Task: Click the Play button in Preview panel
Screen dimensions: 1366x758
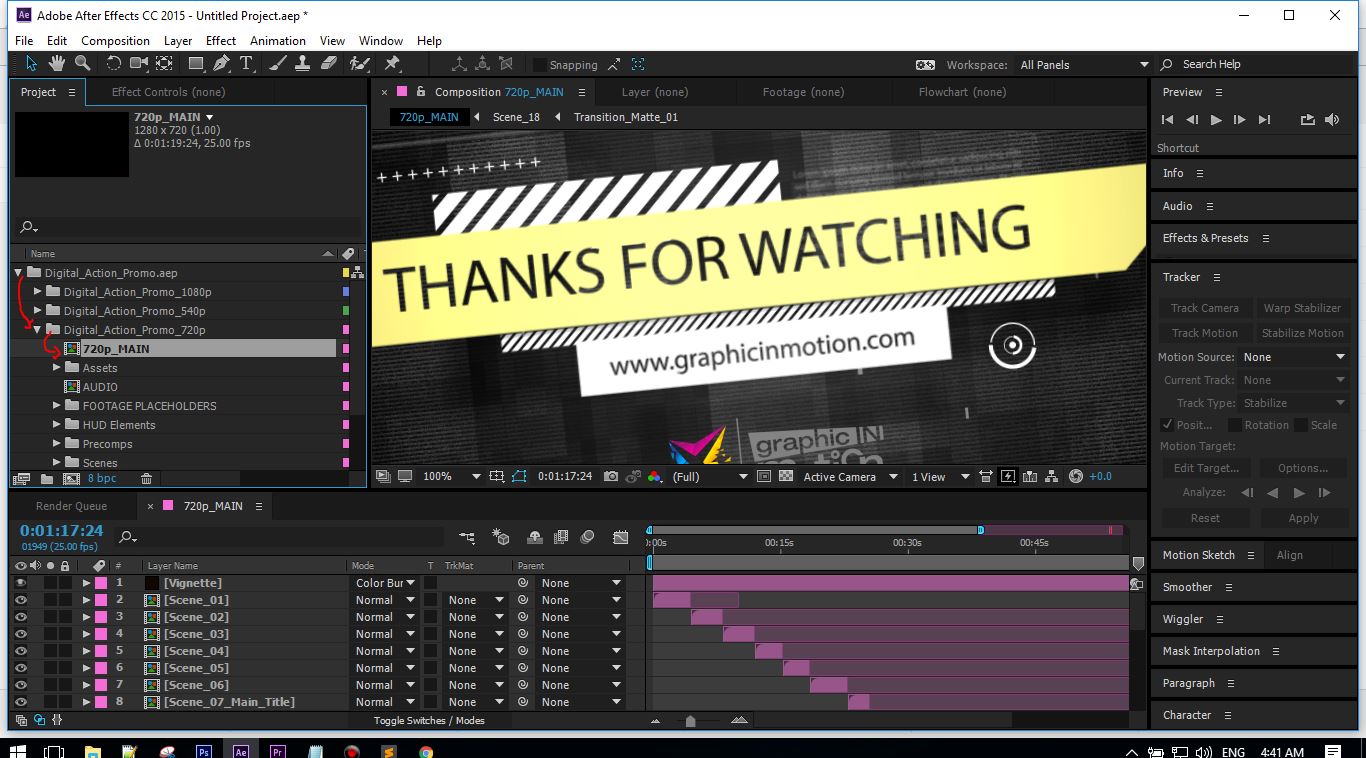Action: coord(1216,120)
